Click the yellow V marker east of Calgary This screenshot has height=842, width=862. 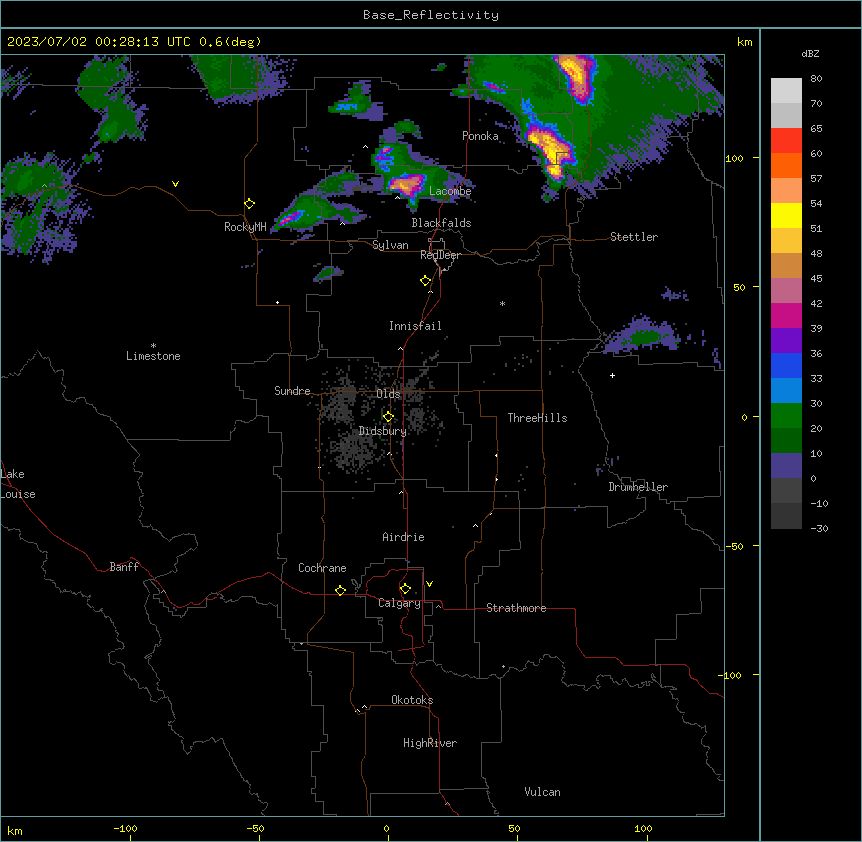click(x=429, y=584)
